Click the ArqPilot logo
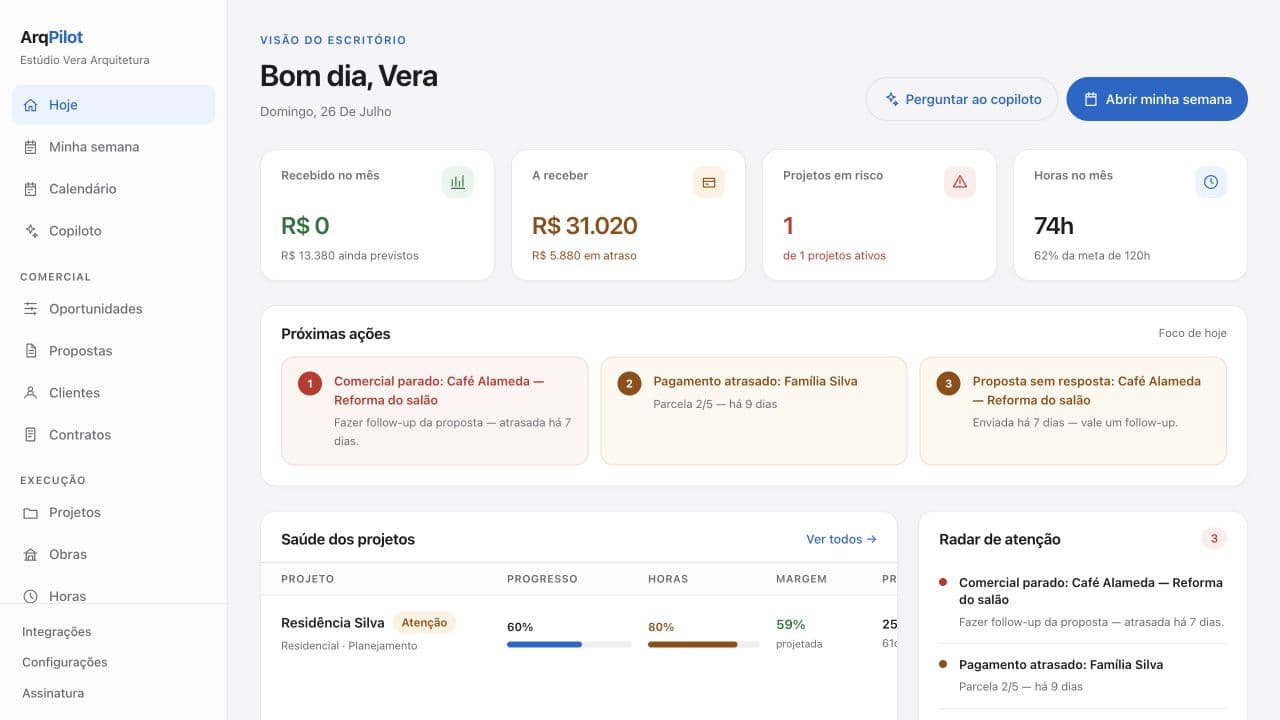1280x720 pixels. [x=52, y=37]
